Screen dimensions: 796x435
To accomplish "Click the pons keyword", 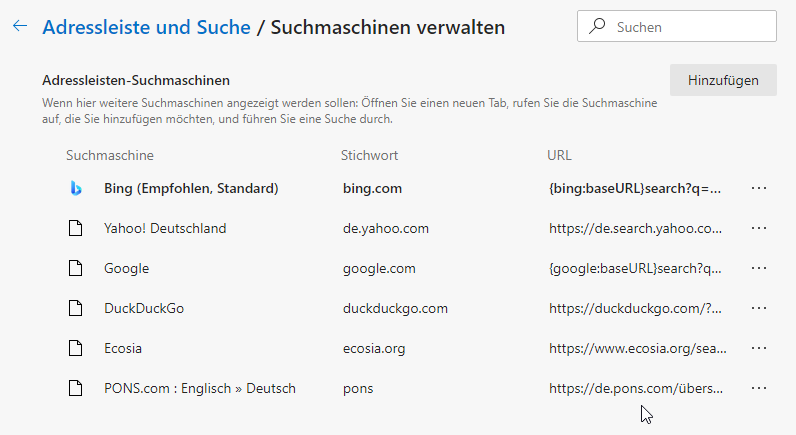I will [358, 389].
